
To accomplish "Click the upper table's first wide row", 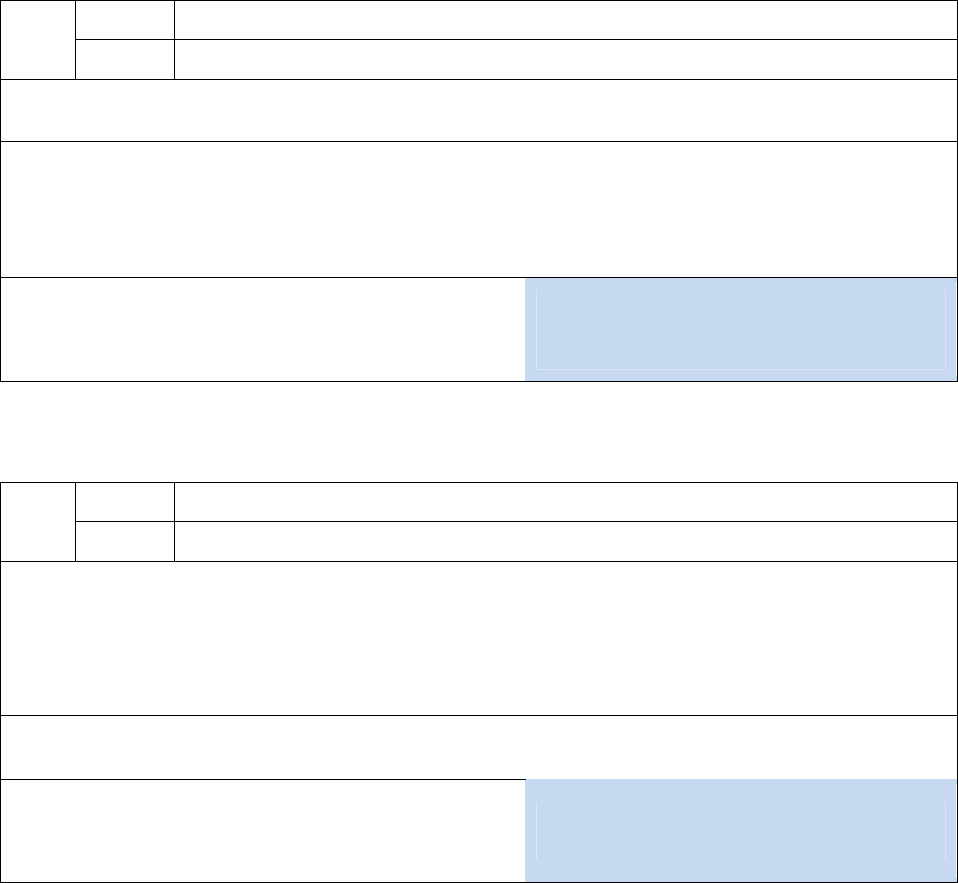I will pos(565,20).
